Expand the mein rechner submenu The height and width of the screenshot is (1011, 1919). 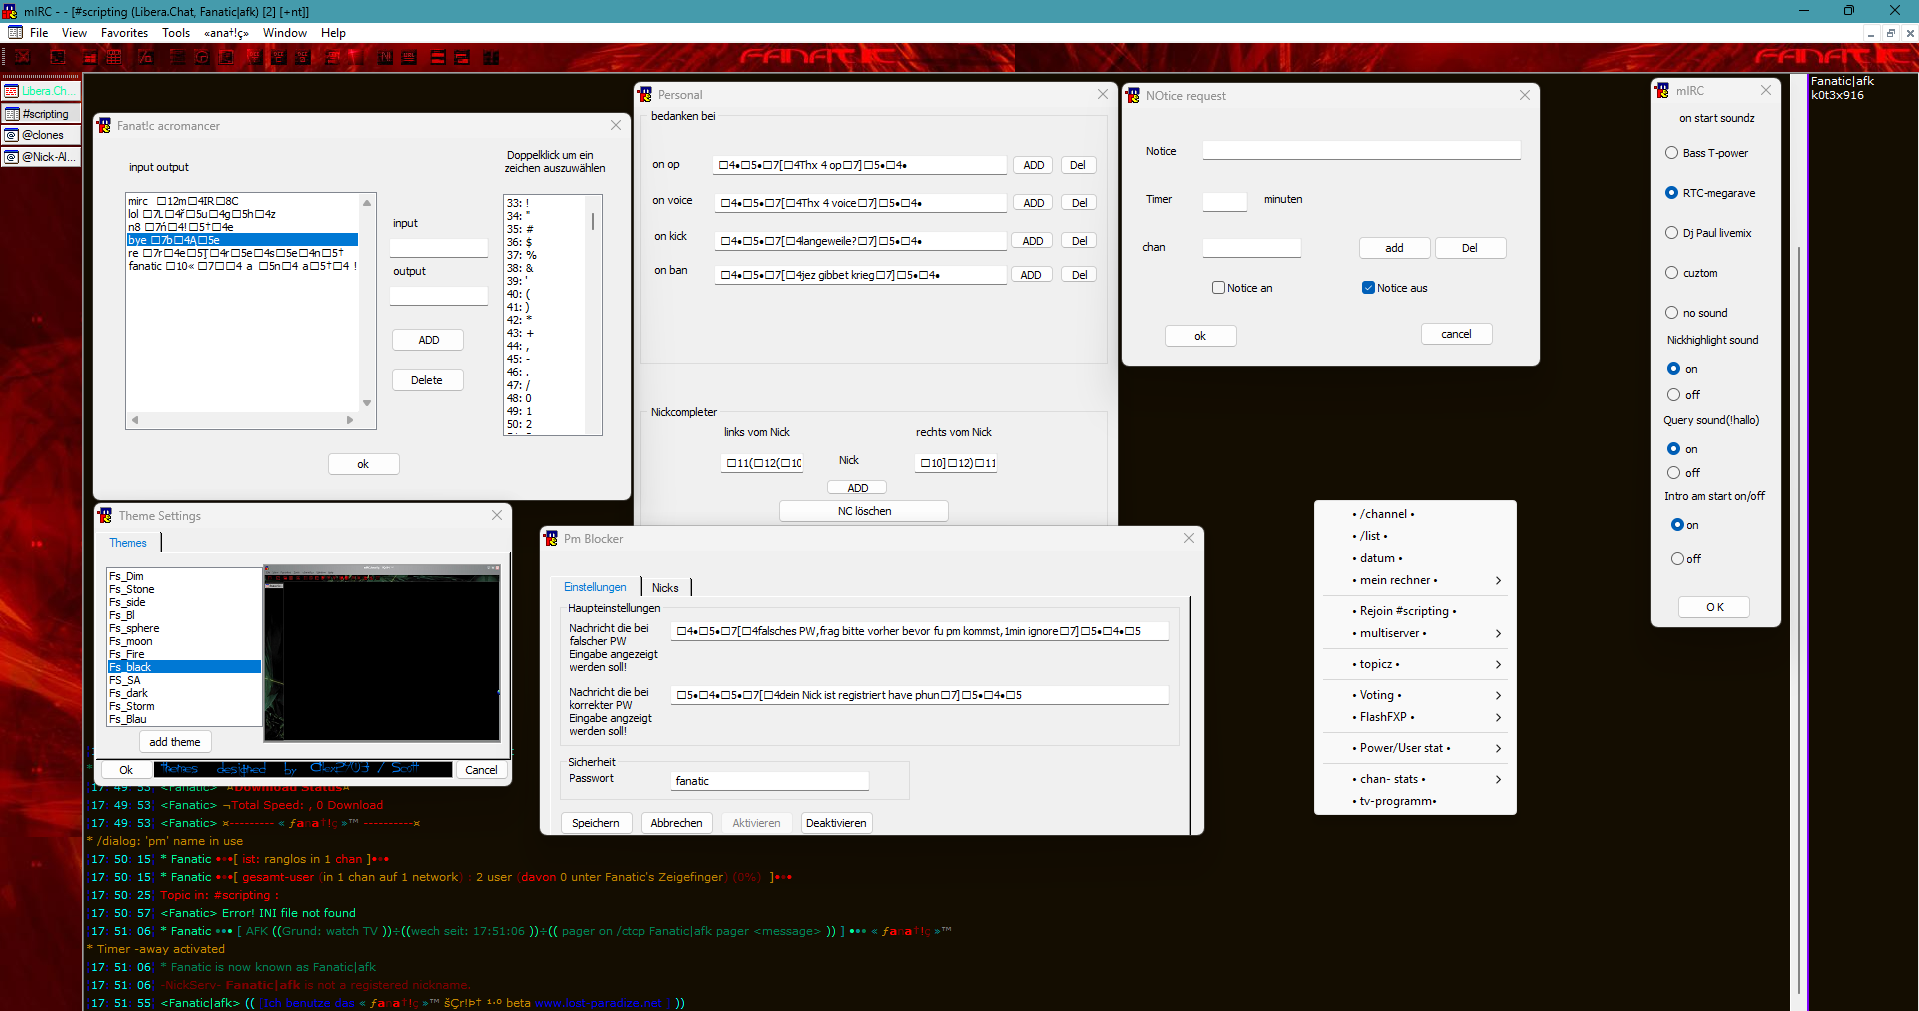(1415, 580)
